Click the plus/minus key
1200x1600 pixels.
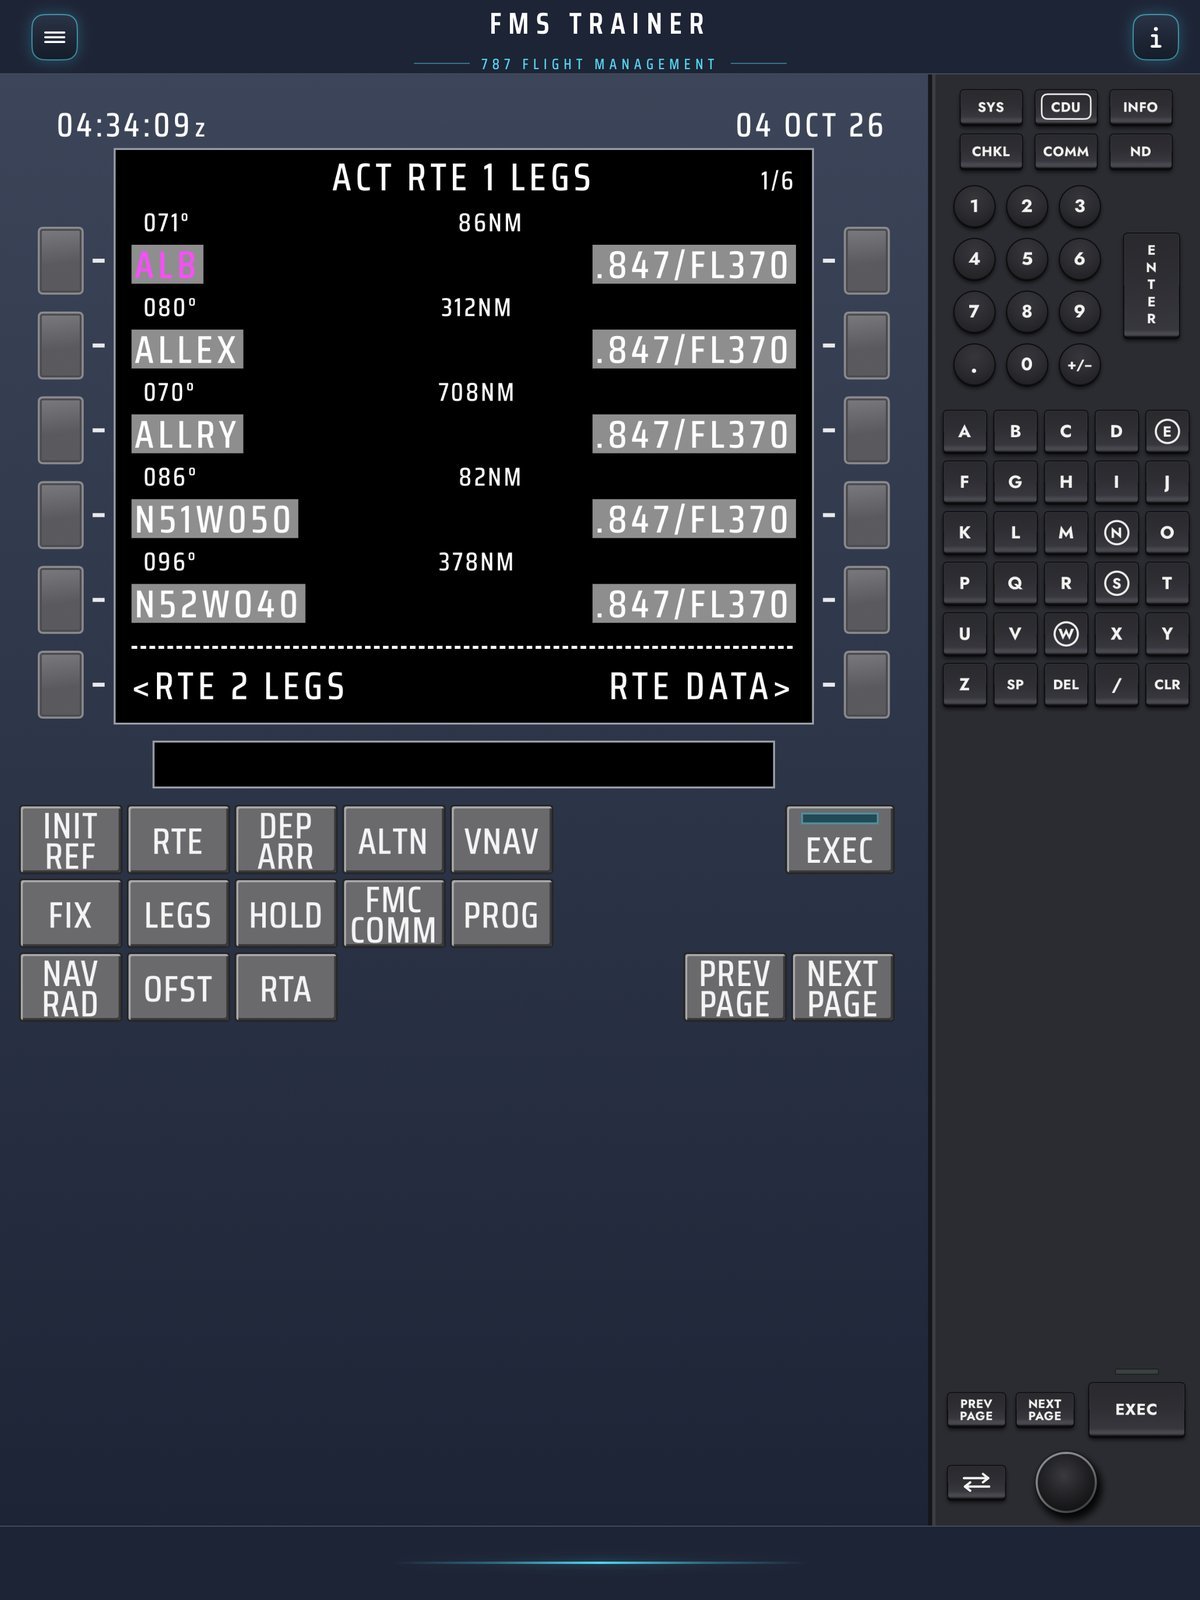[x=1079, y=364]
